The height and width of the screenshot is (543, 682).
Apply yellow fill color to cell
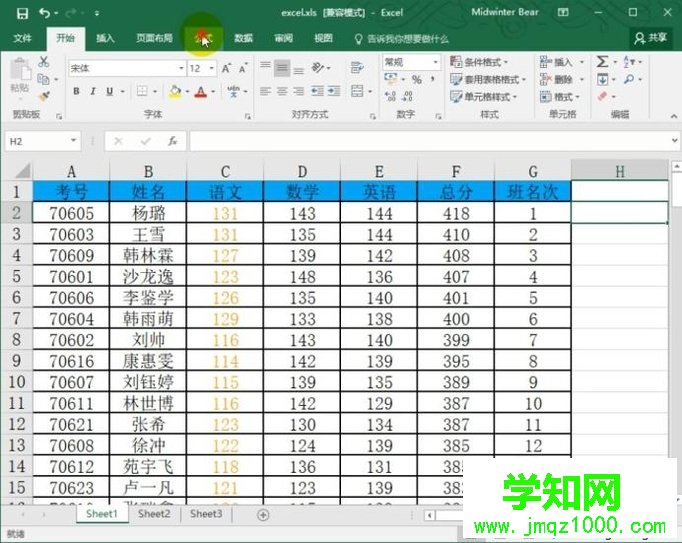pos(175,91)
